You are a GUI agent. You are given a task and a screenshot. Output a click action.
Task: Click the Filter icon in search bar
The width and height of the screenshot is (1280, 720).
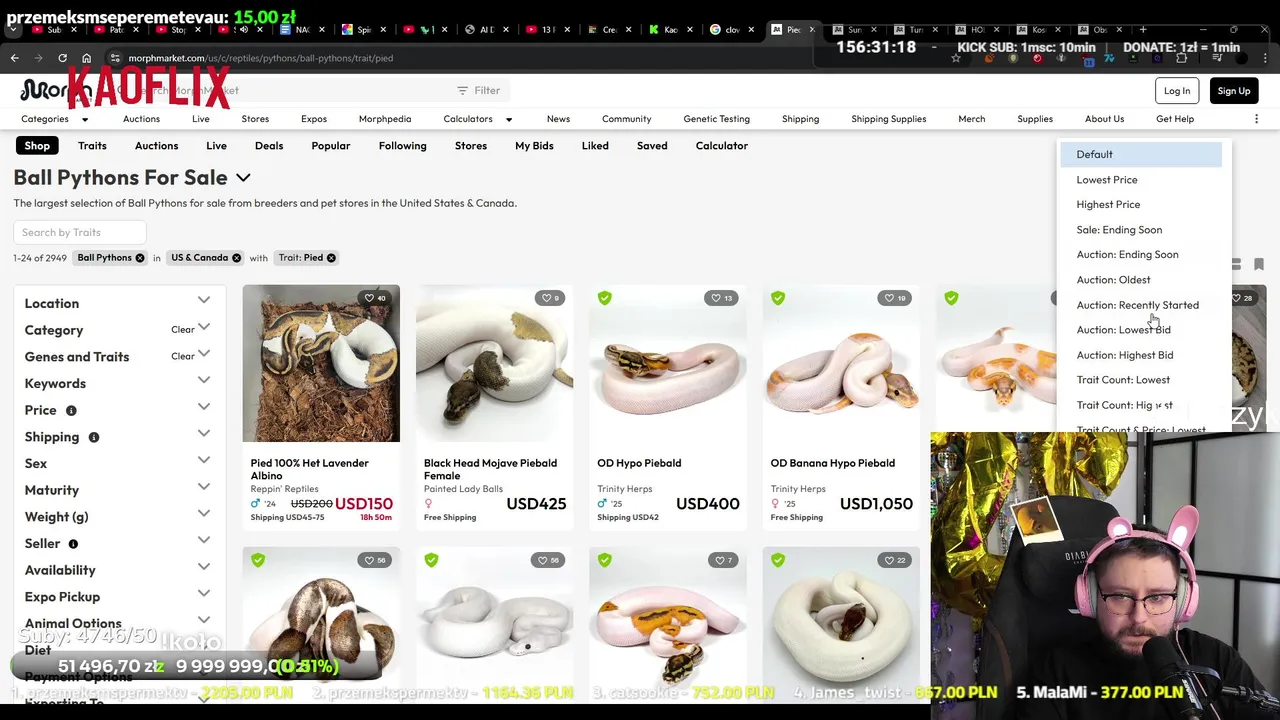click(462, 91)
